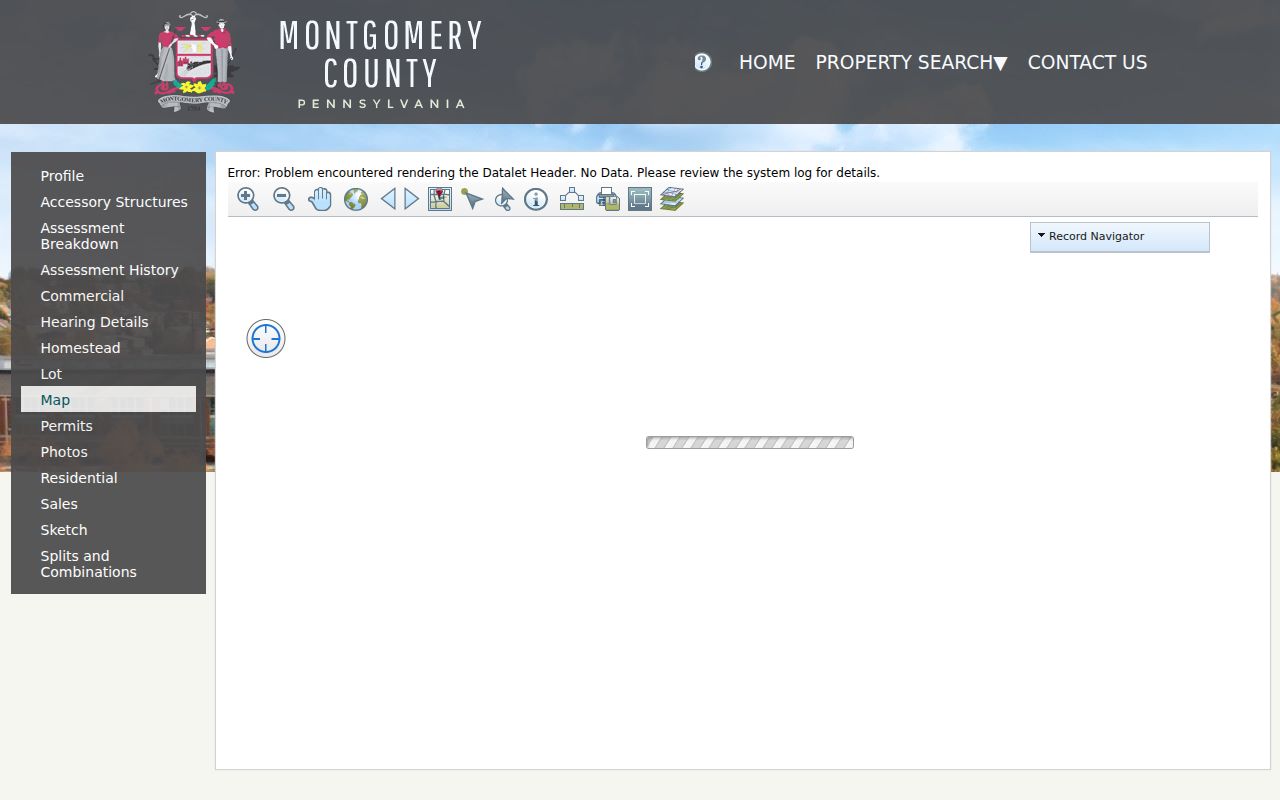
Task: Click the striped map loading progress bar
Action: point(750,442)
